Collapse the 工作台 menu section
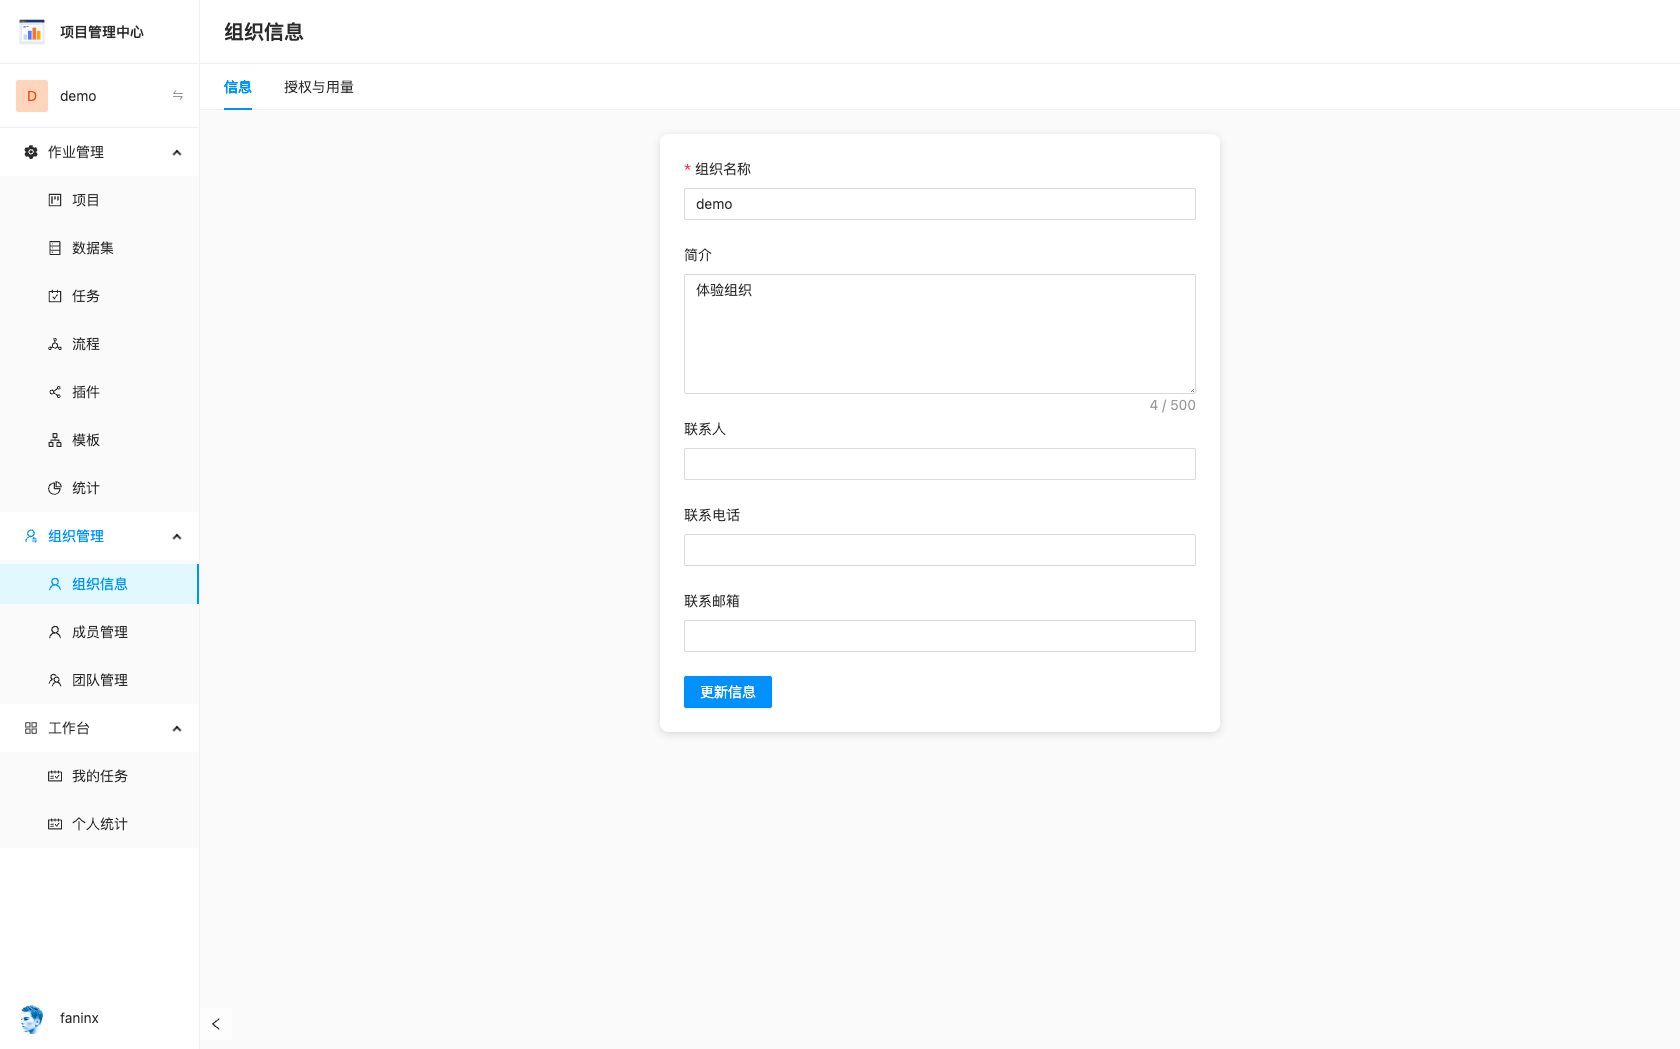Image resolution: width=1680 pixels, height=1049 pixels. click(177, 729)
